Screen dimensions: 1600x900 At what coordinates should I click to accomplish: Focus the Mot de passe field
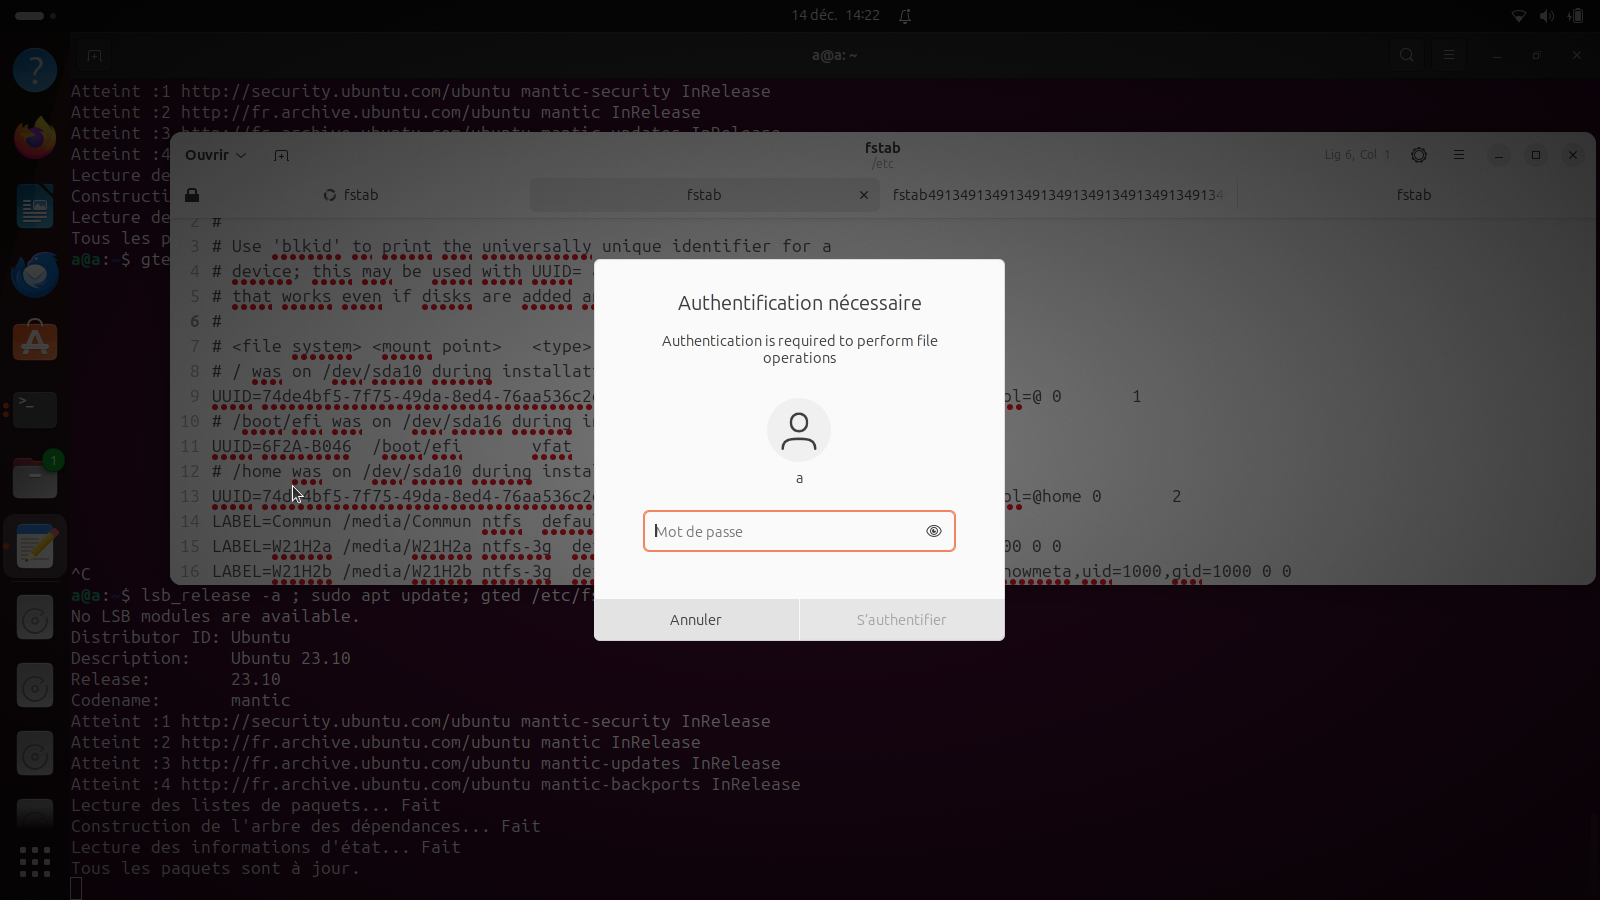tap(799, 531)
